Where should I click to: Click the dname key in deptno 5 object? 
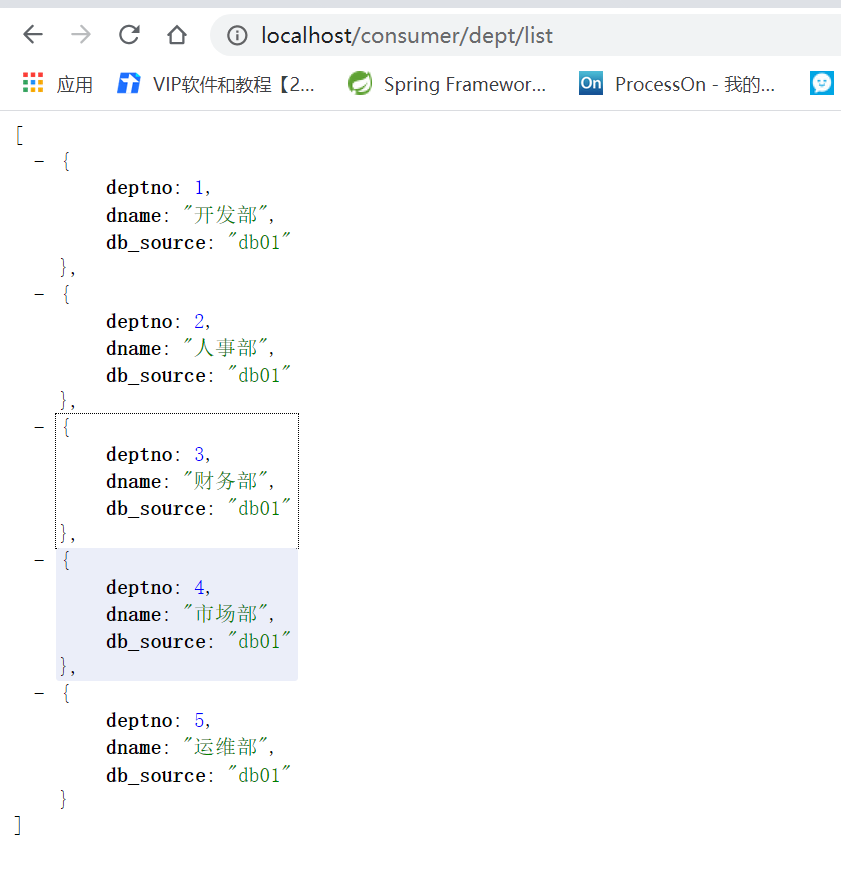(x=134, y=748)
